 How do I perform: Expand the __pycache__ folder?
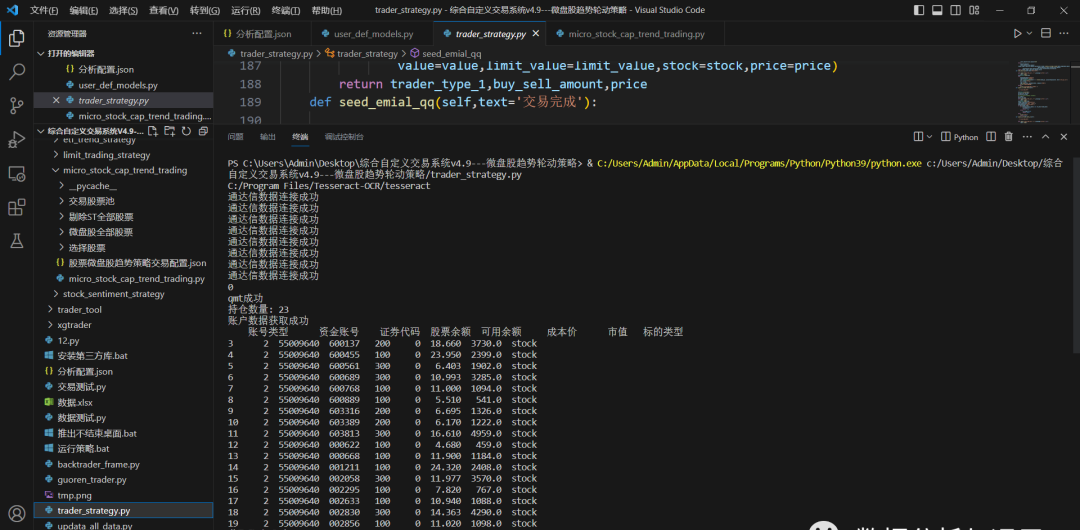click(x=62, y=186)
